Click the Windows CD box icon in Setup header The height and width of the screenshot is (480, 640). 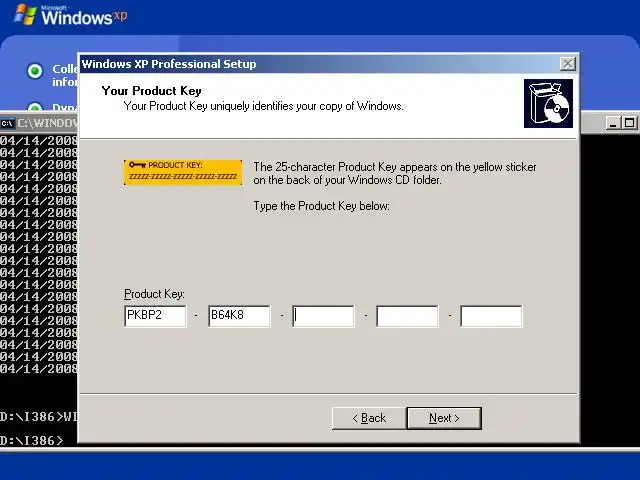pos(548,104)
